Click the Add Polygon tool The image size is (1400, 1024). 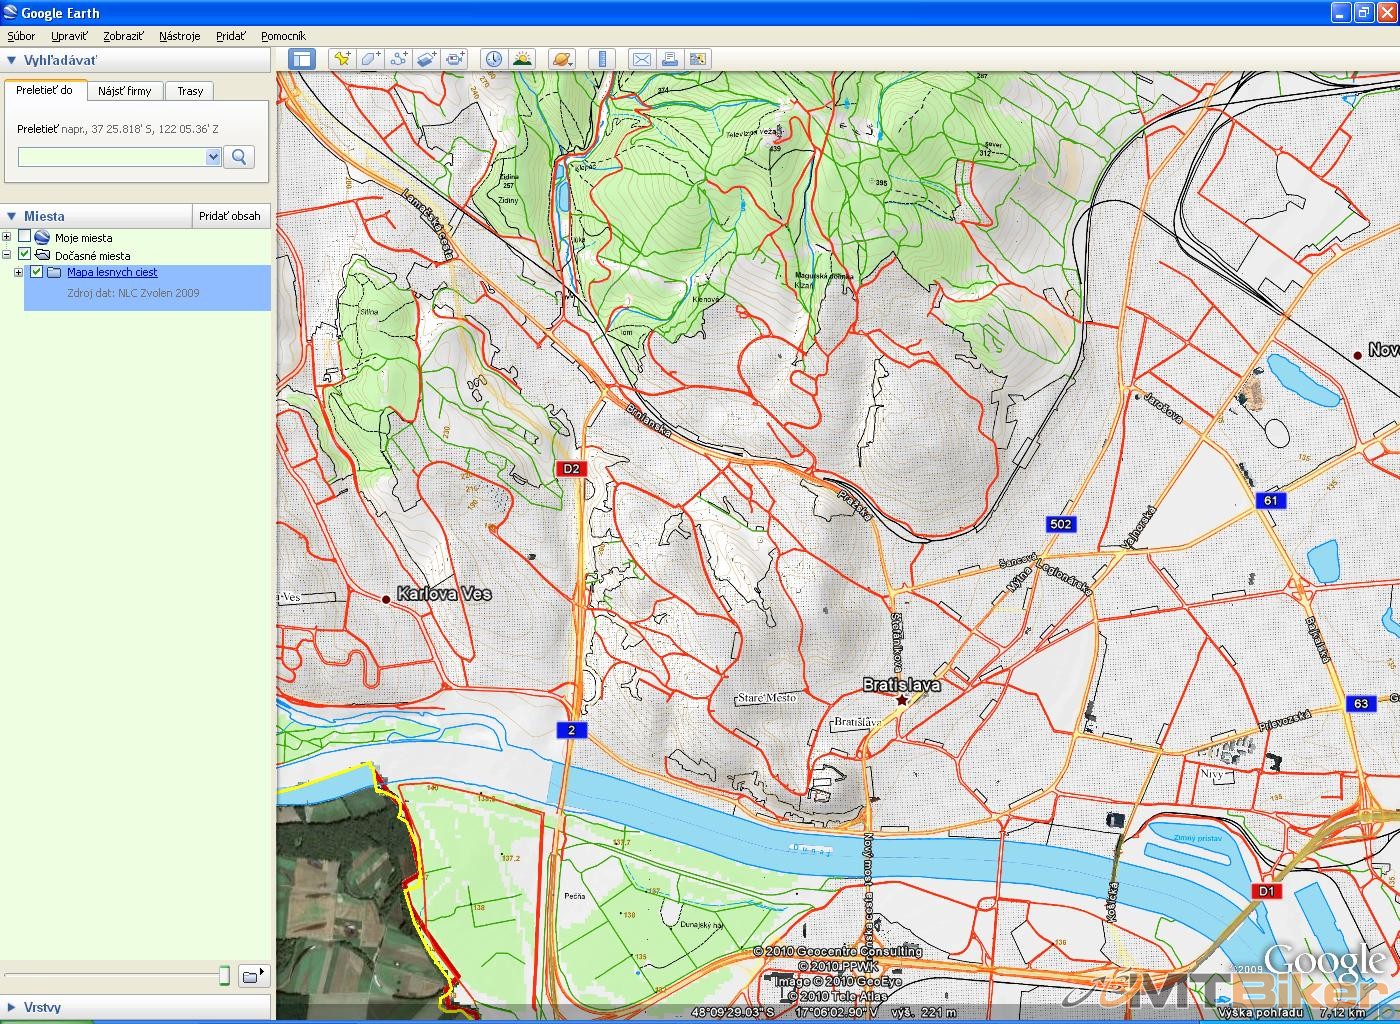tap(370, 59)
